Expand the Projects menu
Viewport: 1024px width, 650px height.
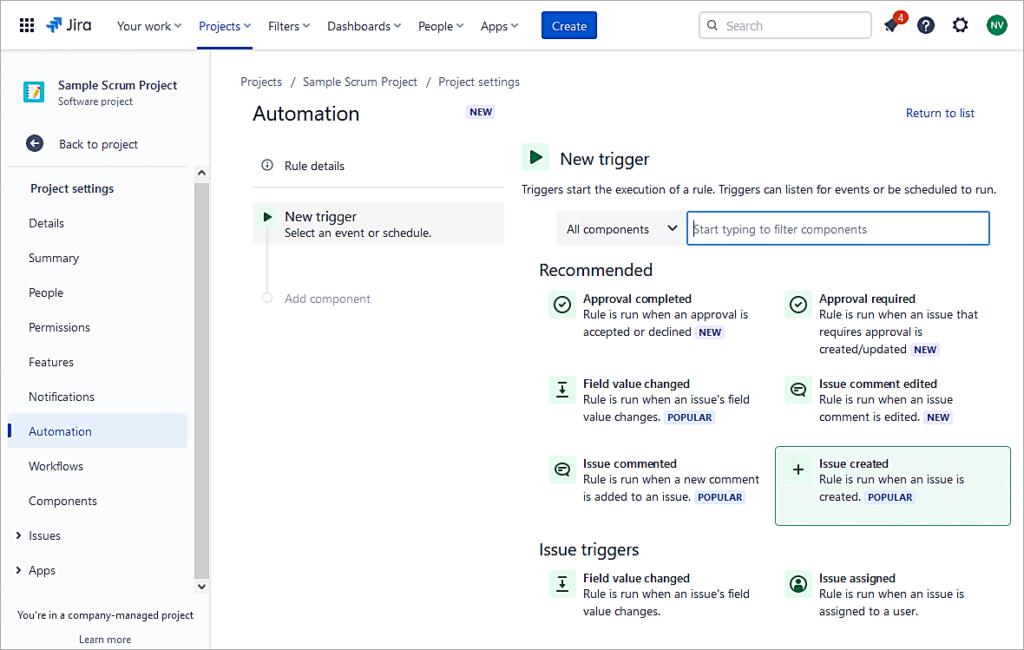(x=224, y=26)
